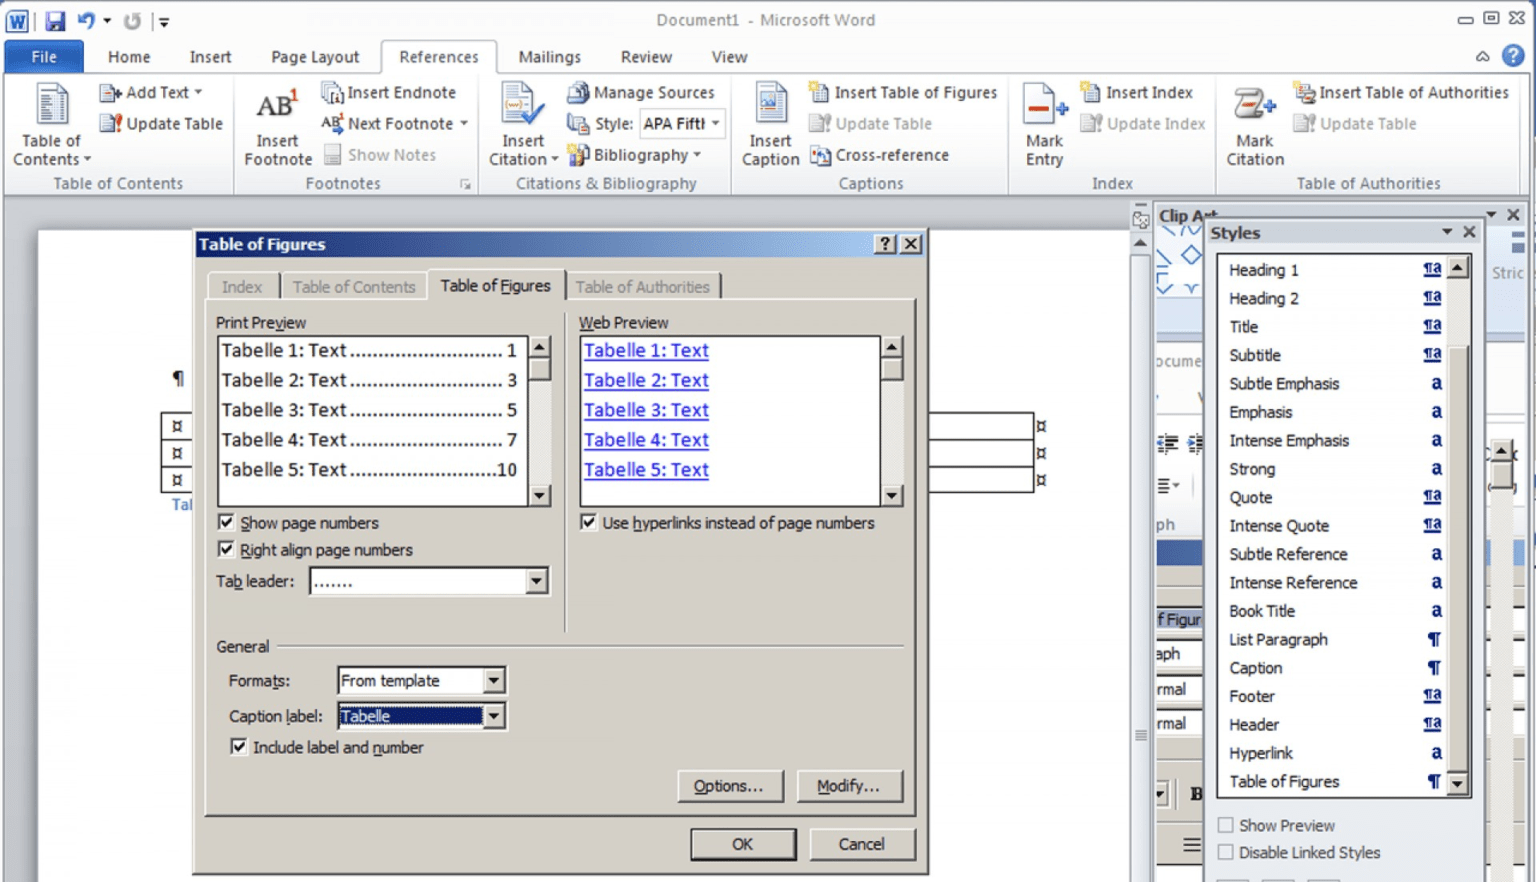The height and width of the screenshot is (882, 1536).
Task: Click the Modify... button
Action: point(849,786)
